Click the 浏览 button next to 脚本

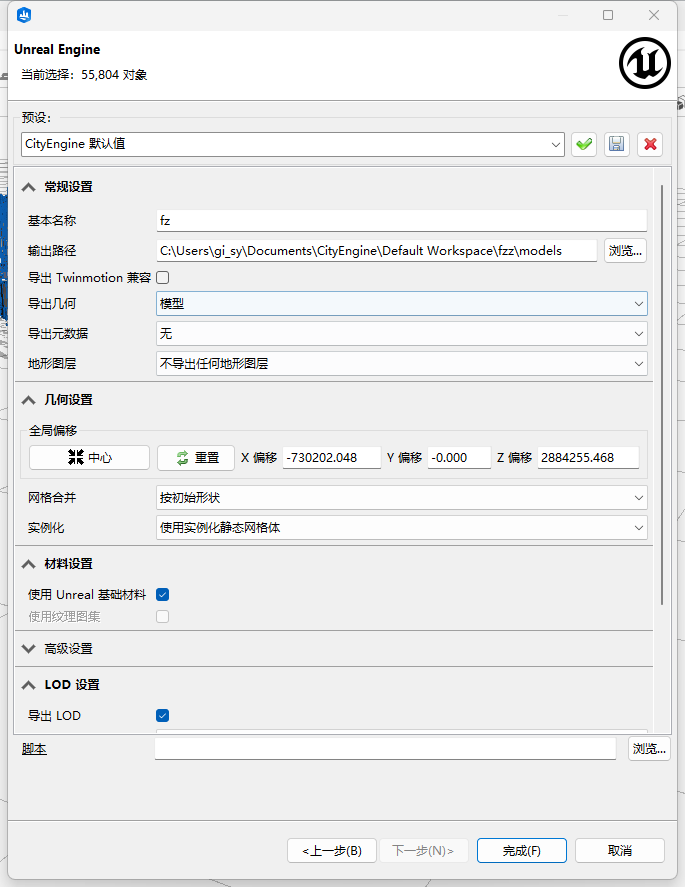coord(649,749)
